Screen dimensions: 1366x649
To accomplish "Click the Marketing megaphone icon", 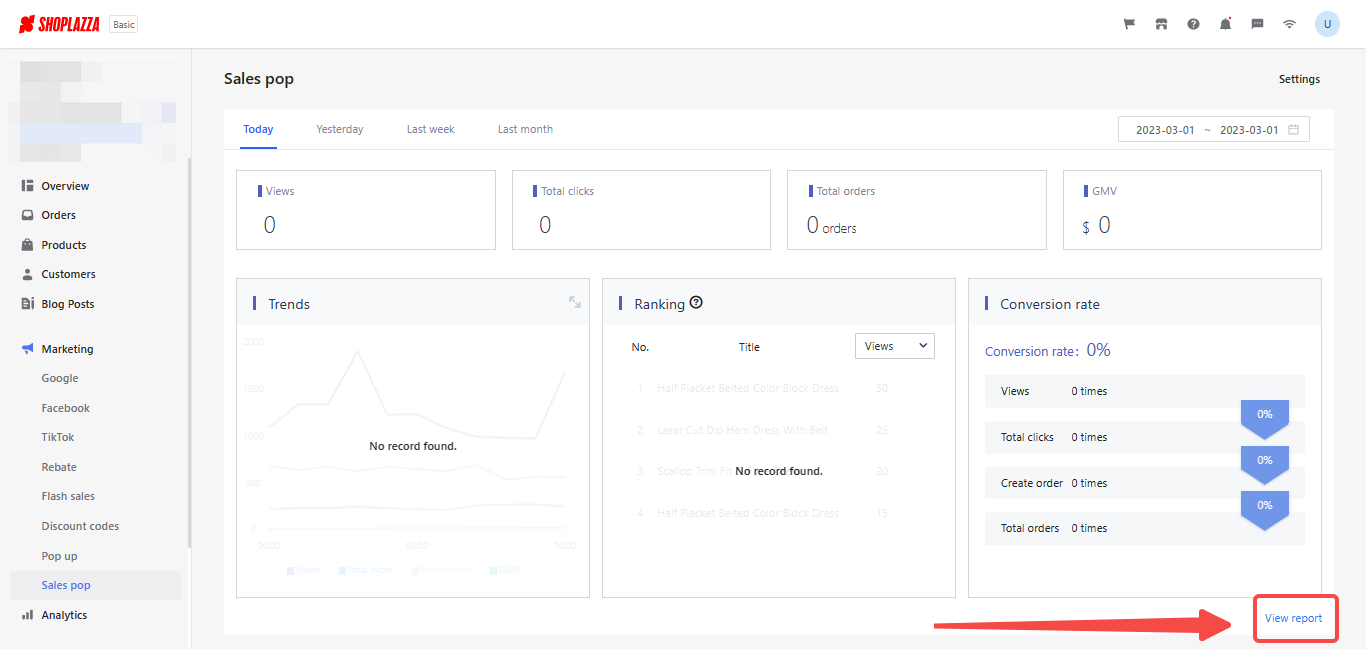I will coord(28,349).
